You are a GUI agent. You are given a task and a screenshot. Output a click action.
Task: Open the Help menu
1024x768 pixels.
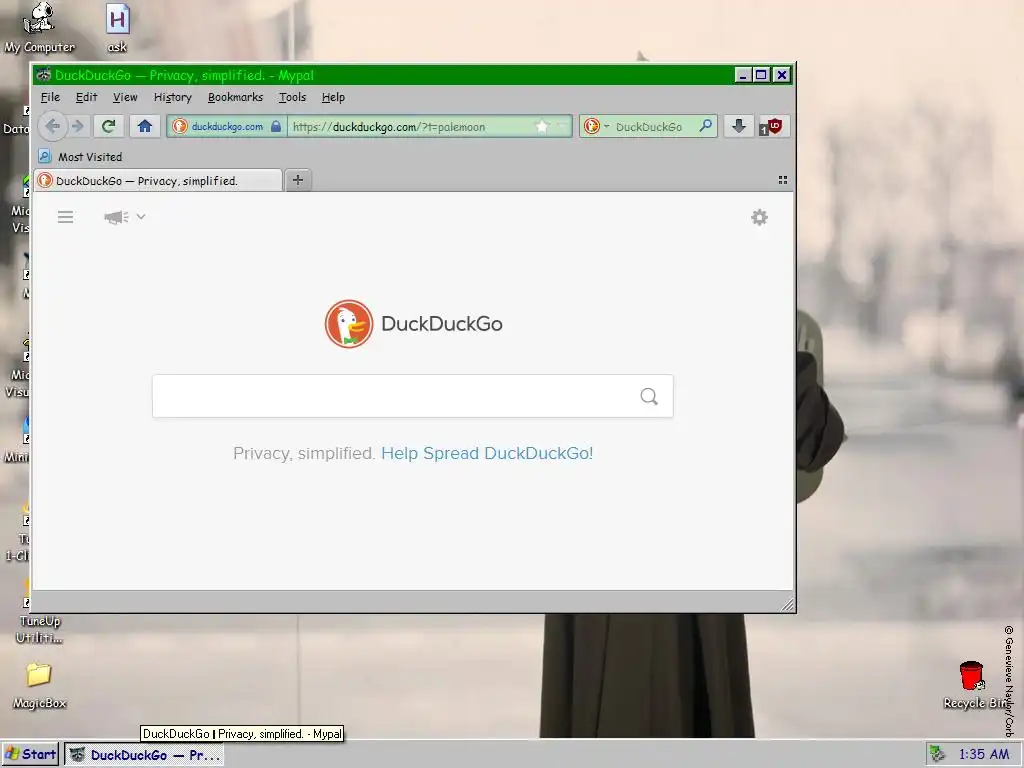coord(333,97)
